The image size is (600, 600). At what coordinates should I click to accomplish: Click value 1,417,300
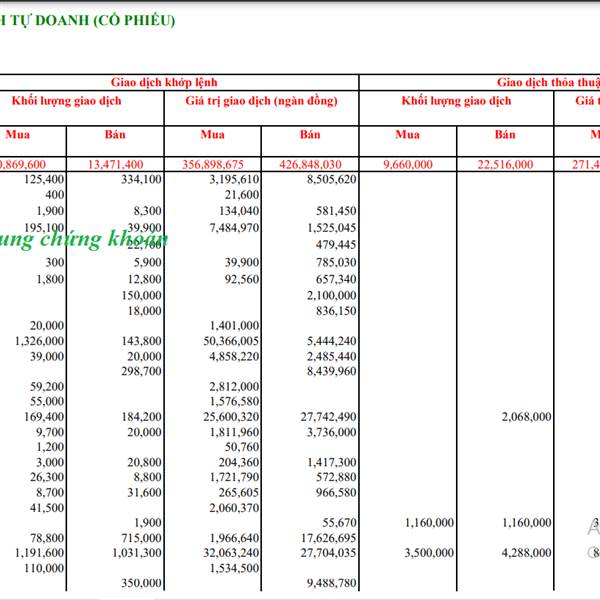(x=332, y=462)
